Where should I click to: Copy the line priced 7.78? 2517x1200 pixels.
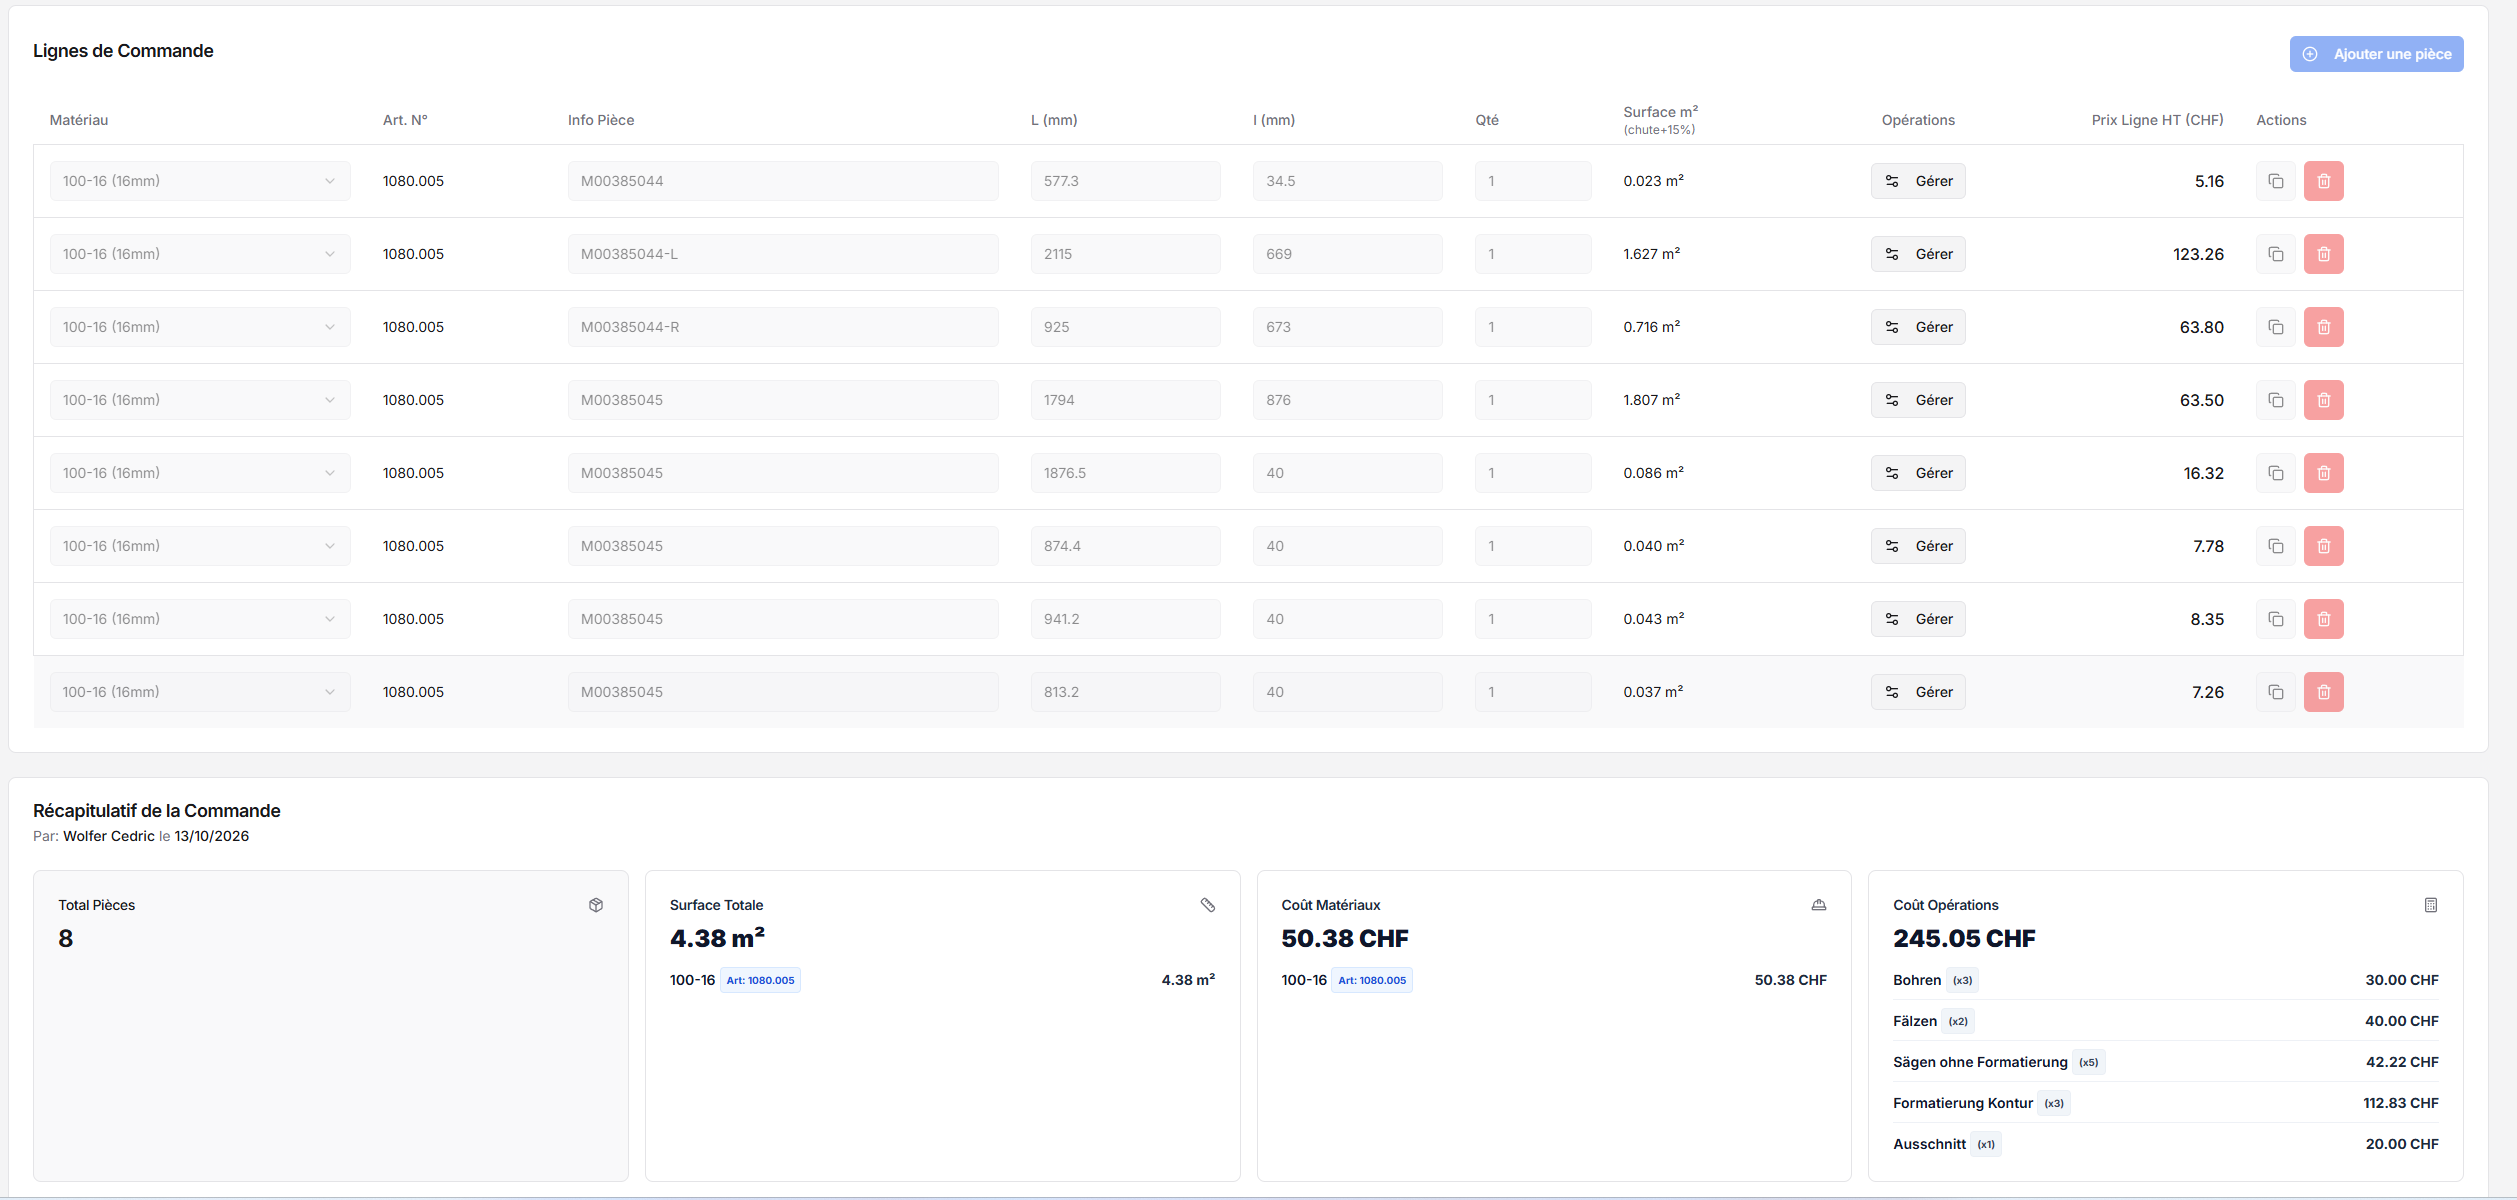[x=2275, y=546]
